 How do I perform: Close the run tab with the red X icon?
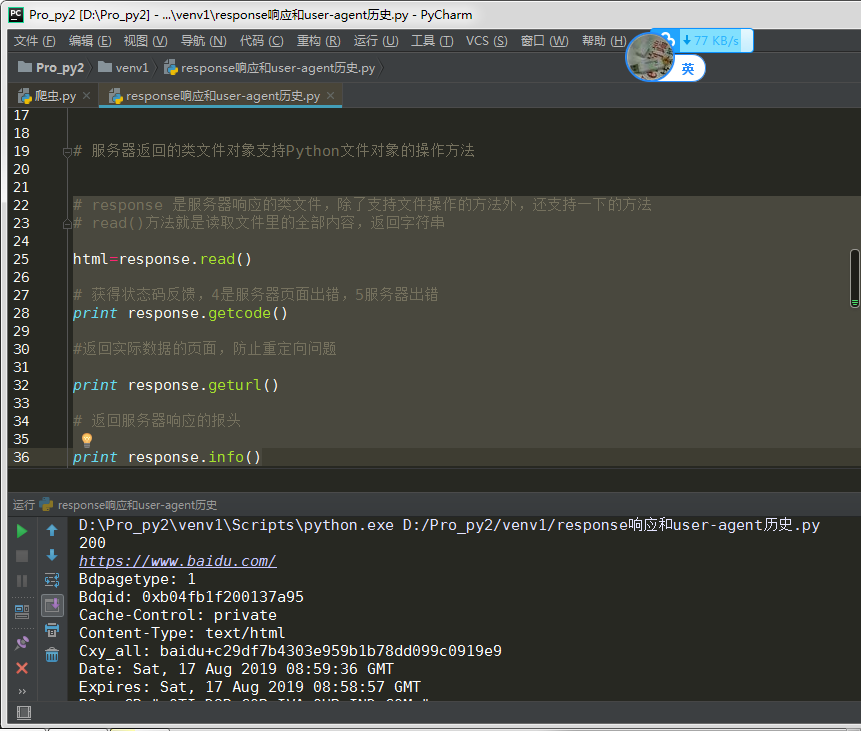point(22,668)
